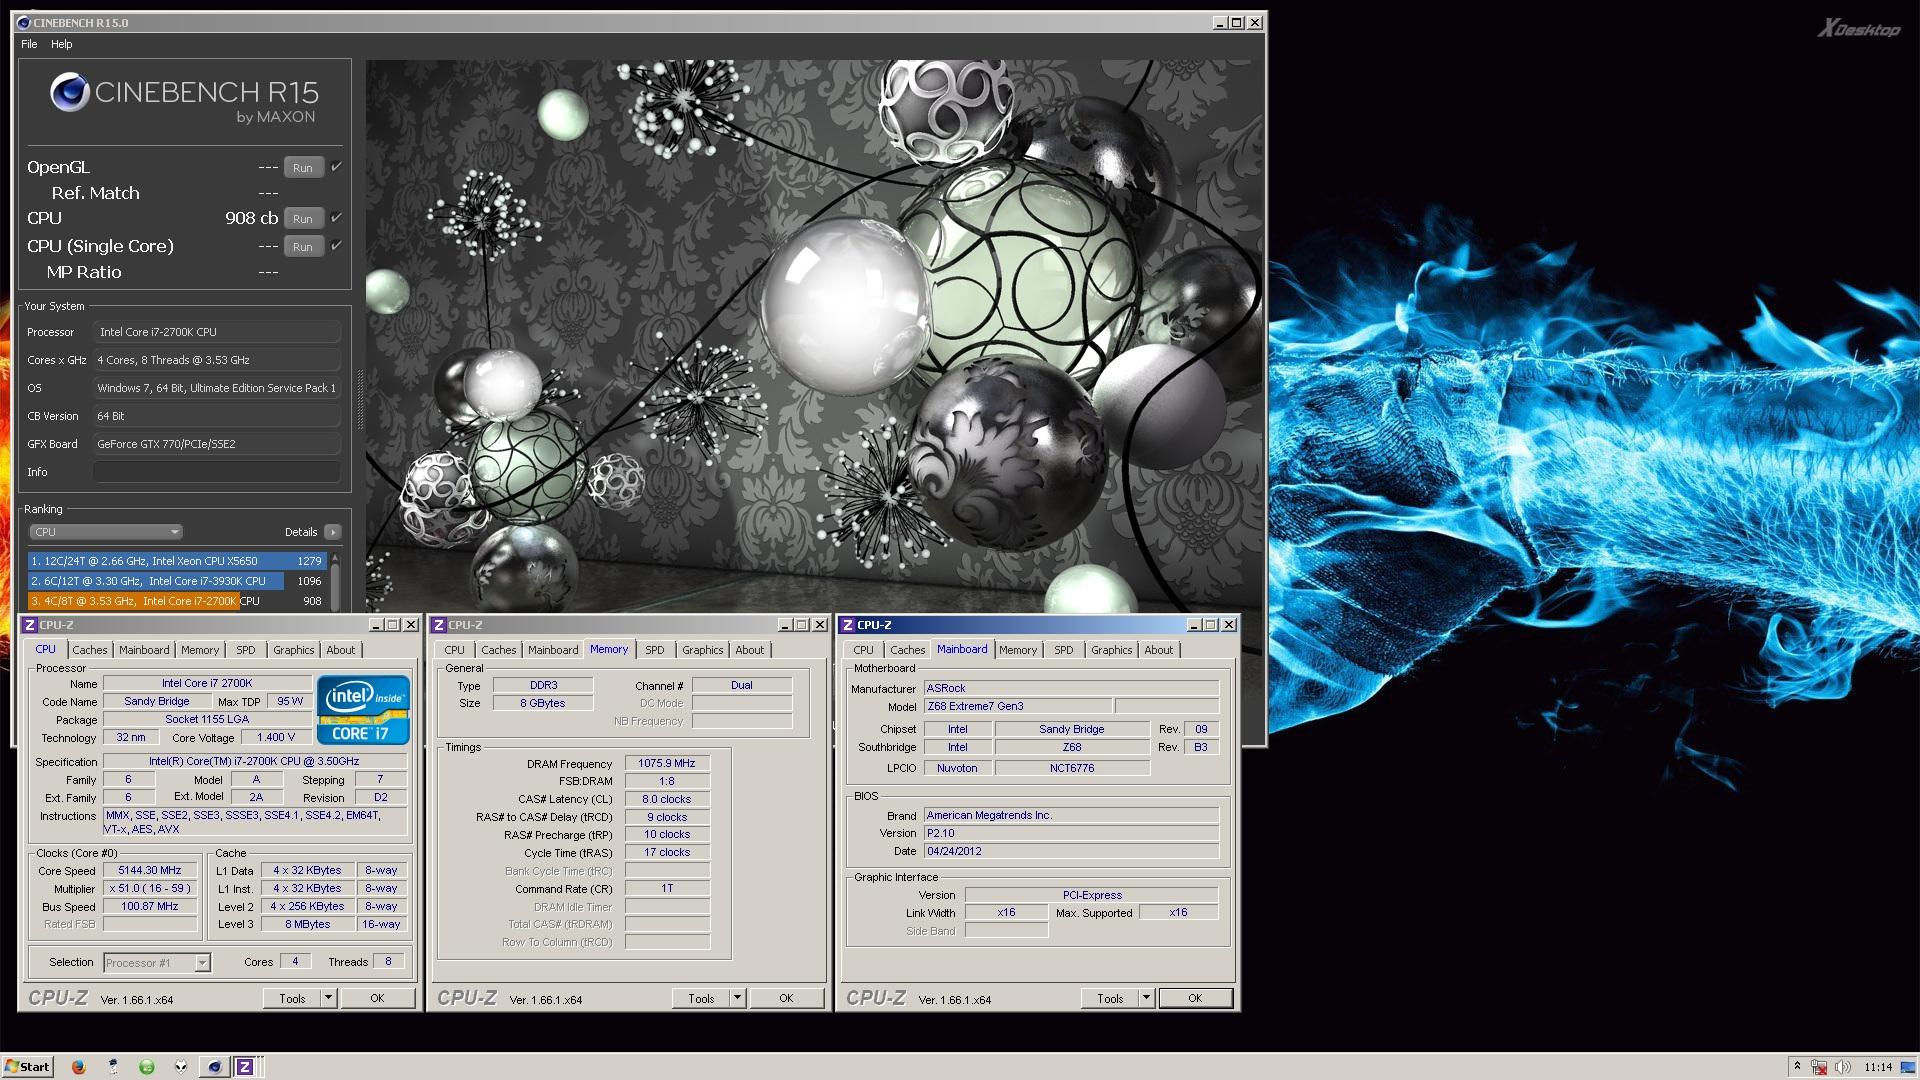Click the Details arrow button in Ranking
The height and width of the screenshot is (1080, 1920).
(x=333, y=532)
